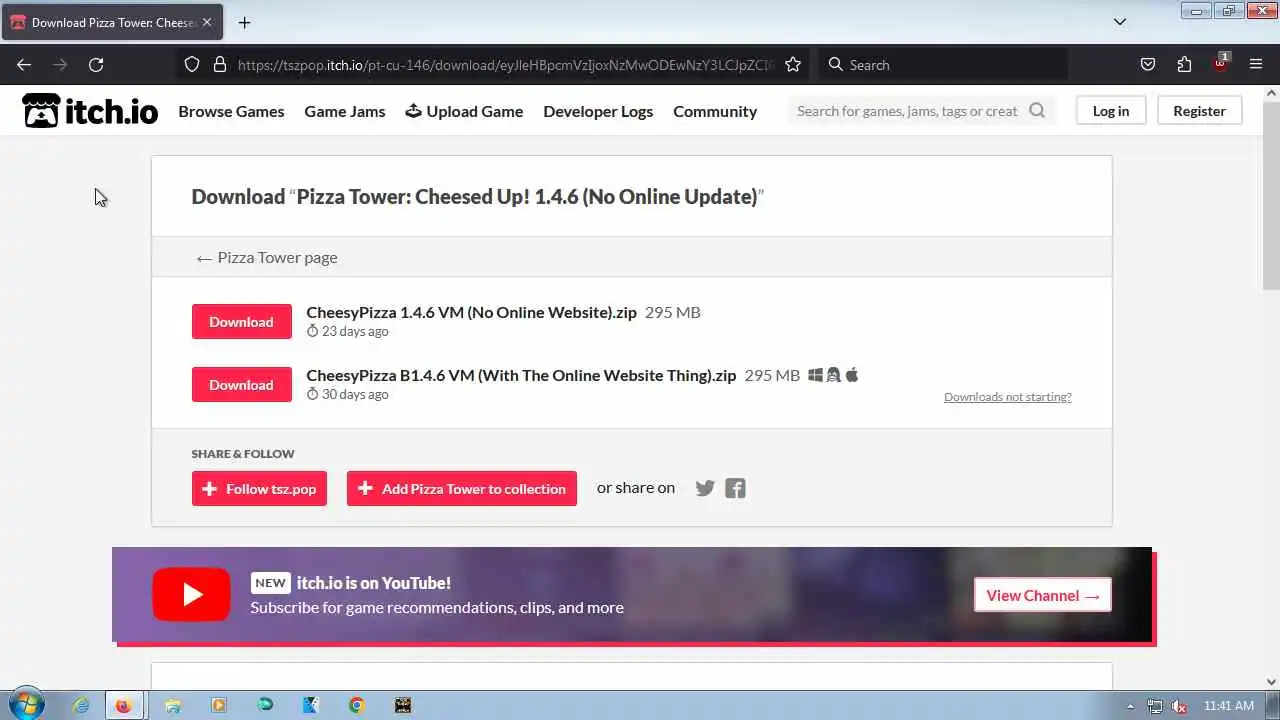Open Game Jams page
Image resolution: width=1280 pixels, height=720 pixels.
click(345, 111)
